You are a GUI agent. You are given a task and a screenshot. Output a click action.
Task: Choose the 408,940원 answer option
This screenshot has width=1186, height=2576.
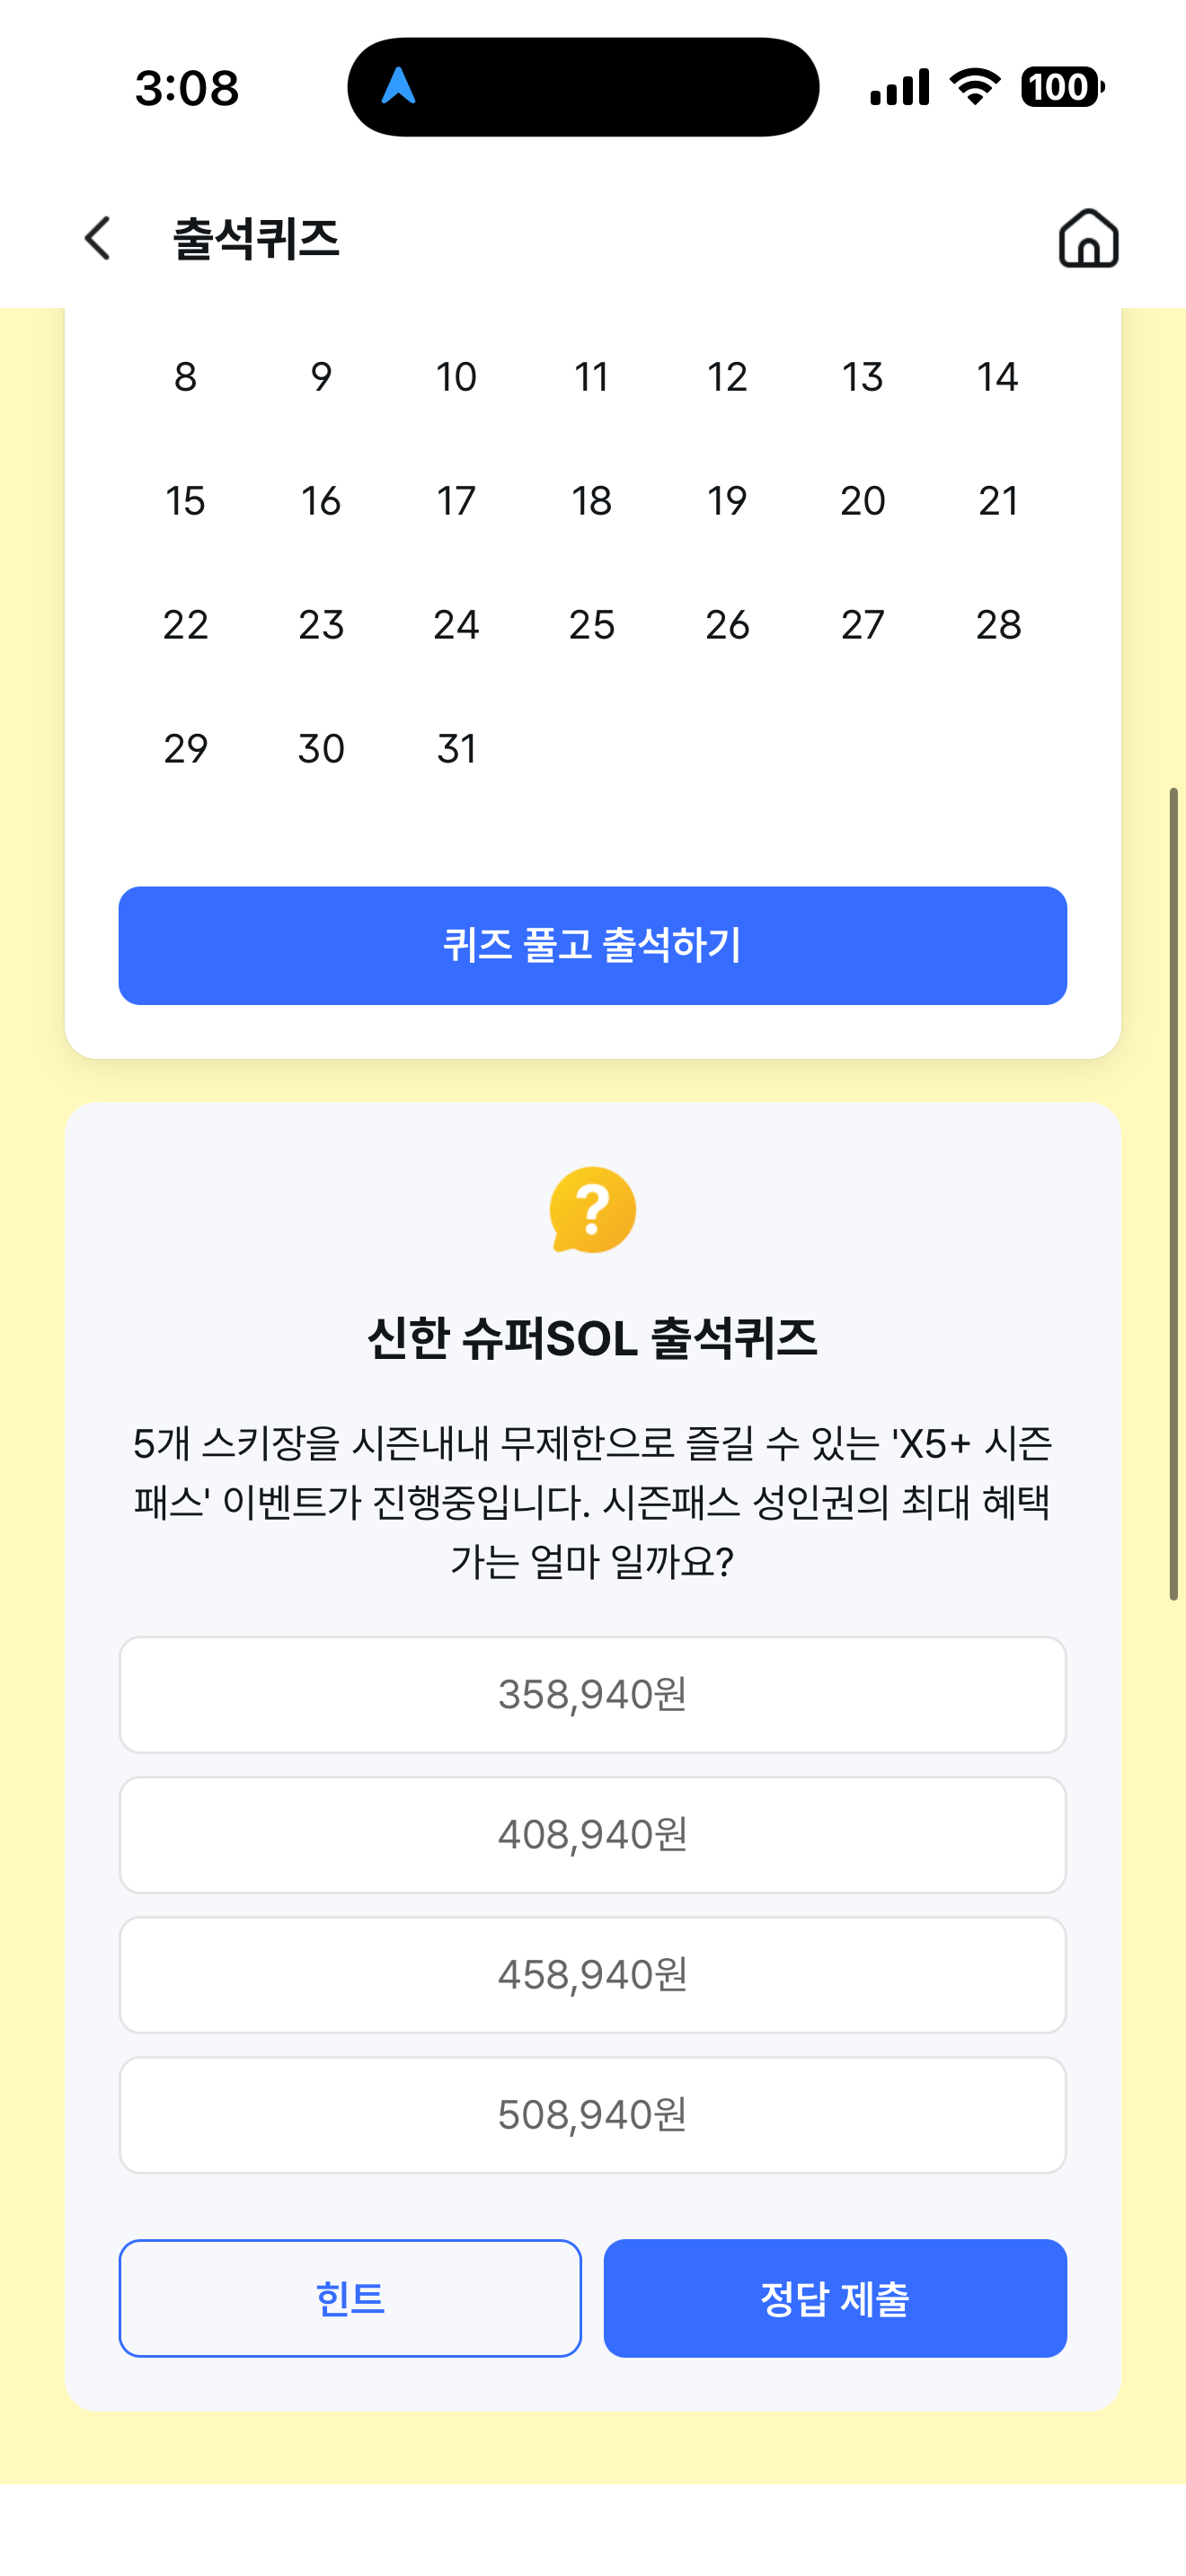(592, 1834)
